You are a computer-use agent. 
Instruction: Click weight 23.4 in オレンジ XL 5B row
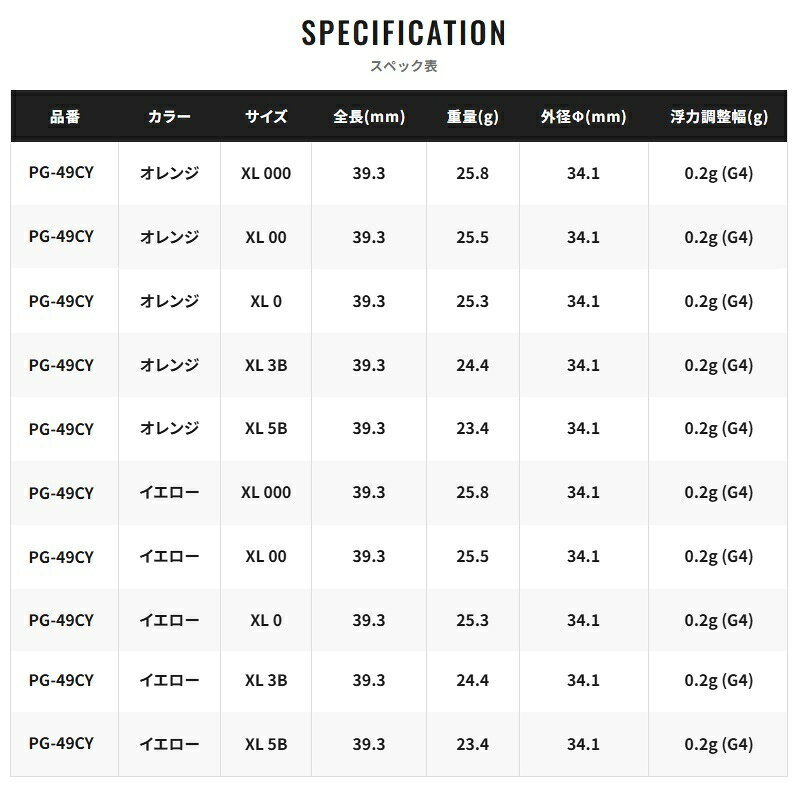click(x=472, y=429)
